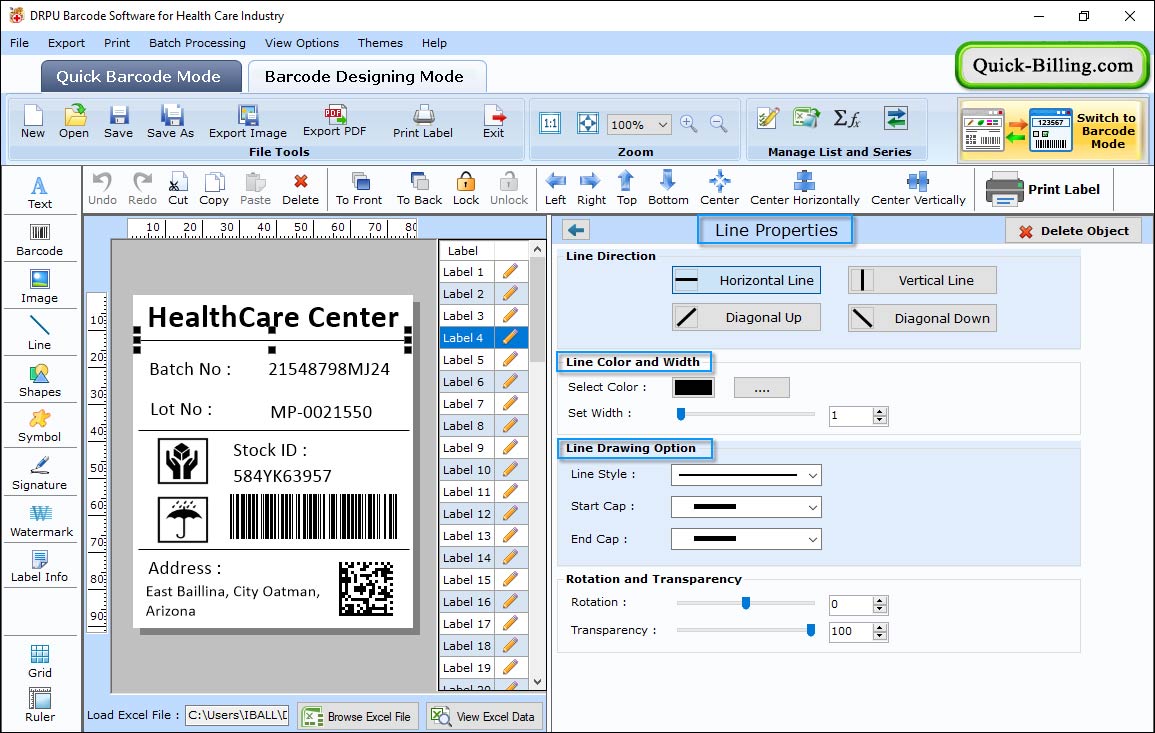Click the Open file icon
This screenshot has width=1155, height=733.
[x=74, y=122]
